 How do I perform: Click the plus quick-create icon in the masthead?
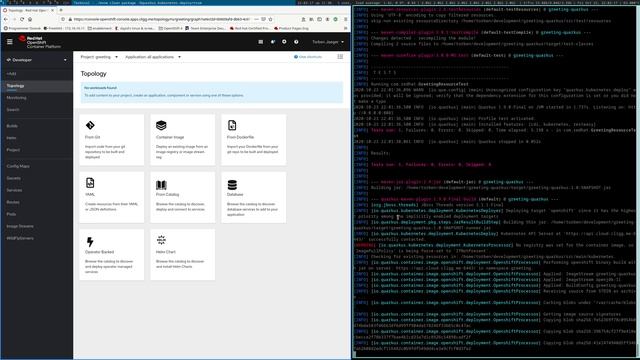pos(284,42)
